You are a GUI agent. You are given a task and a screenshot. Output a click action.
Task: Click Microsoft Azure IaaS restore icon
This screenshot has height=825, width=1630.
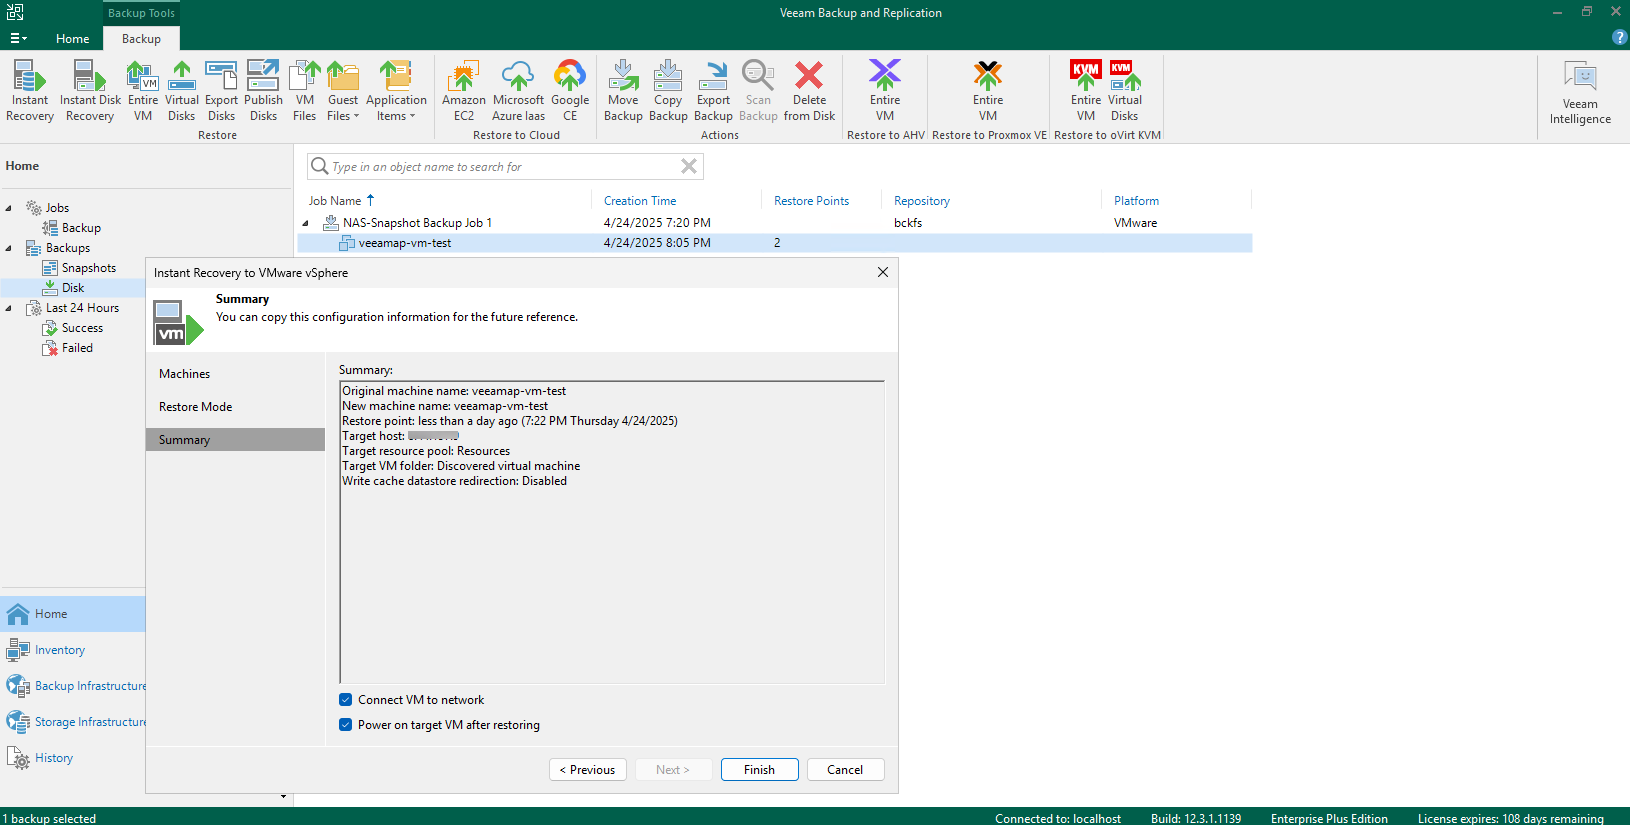point(518,91)
